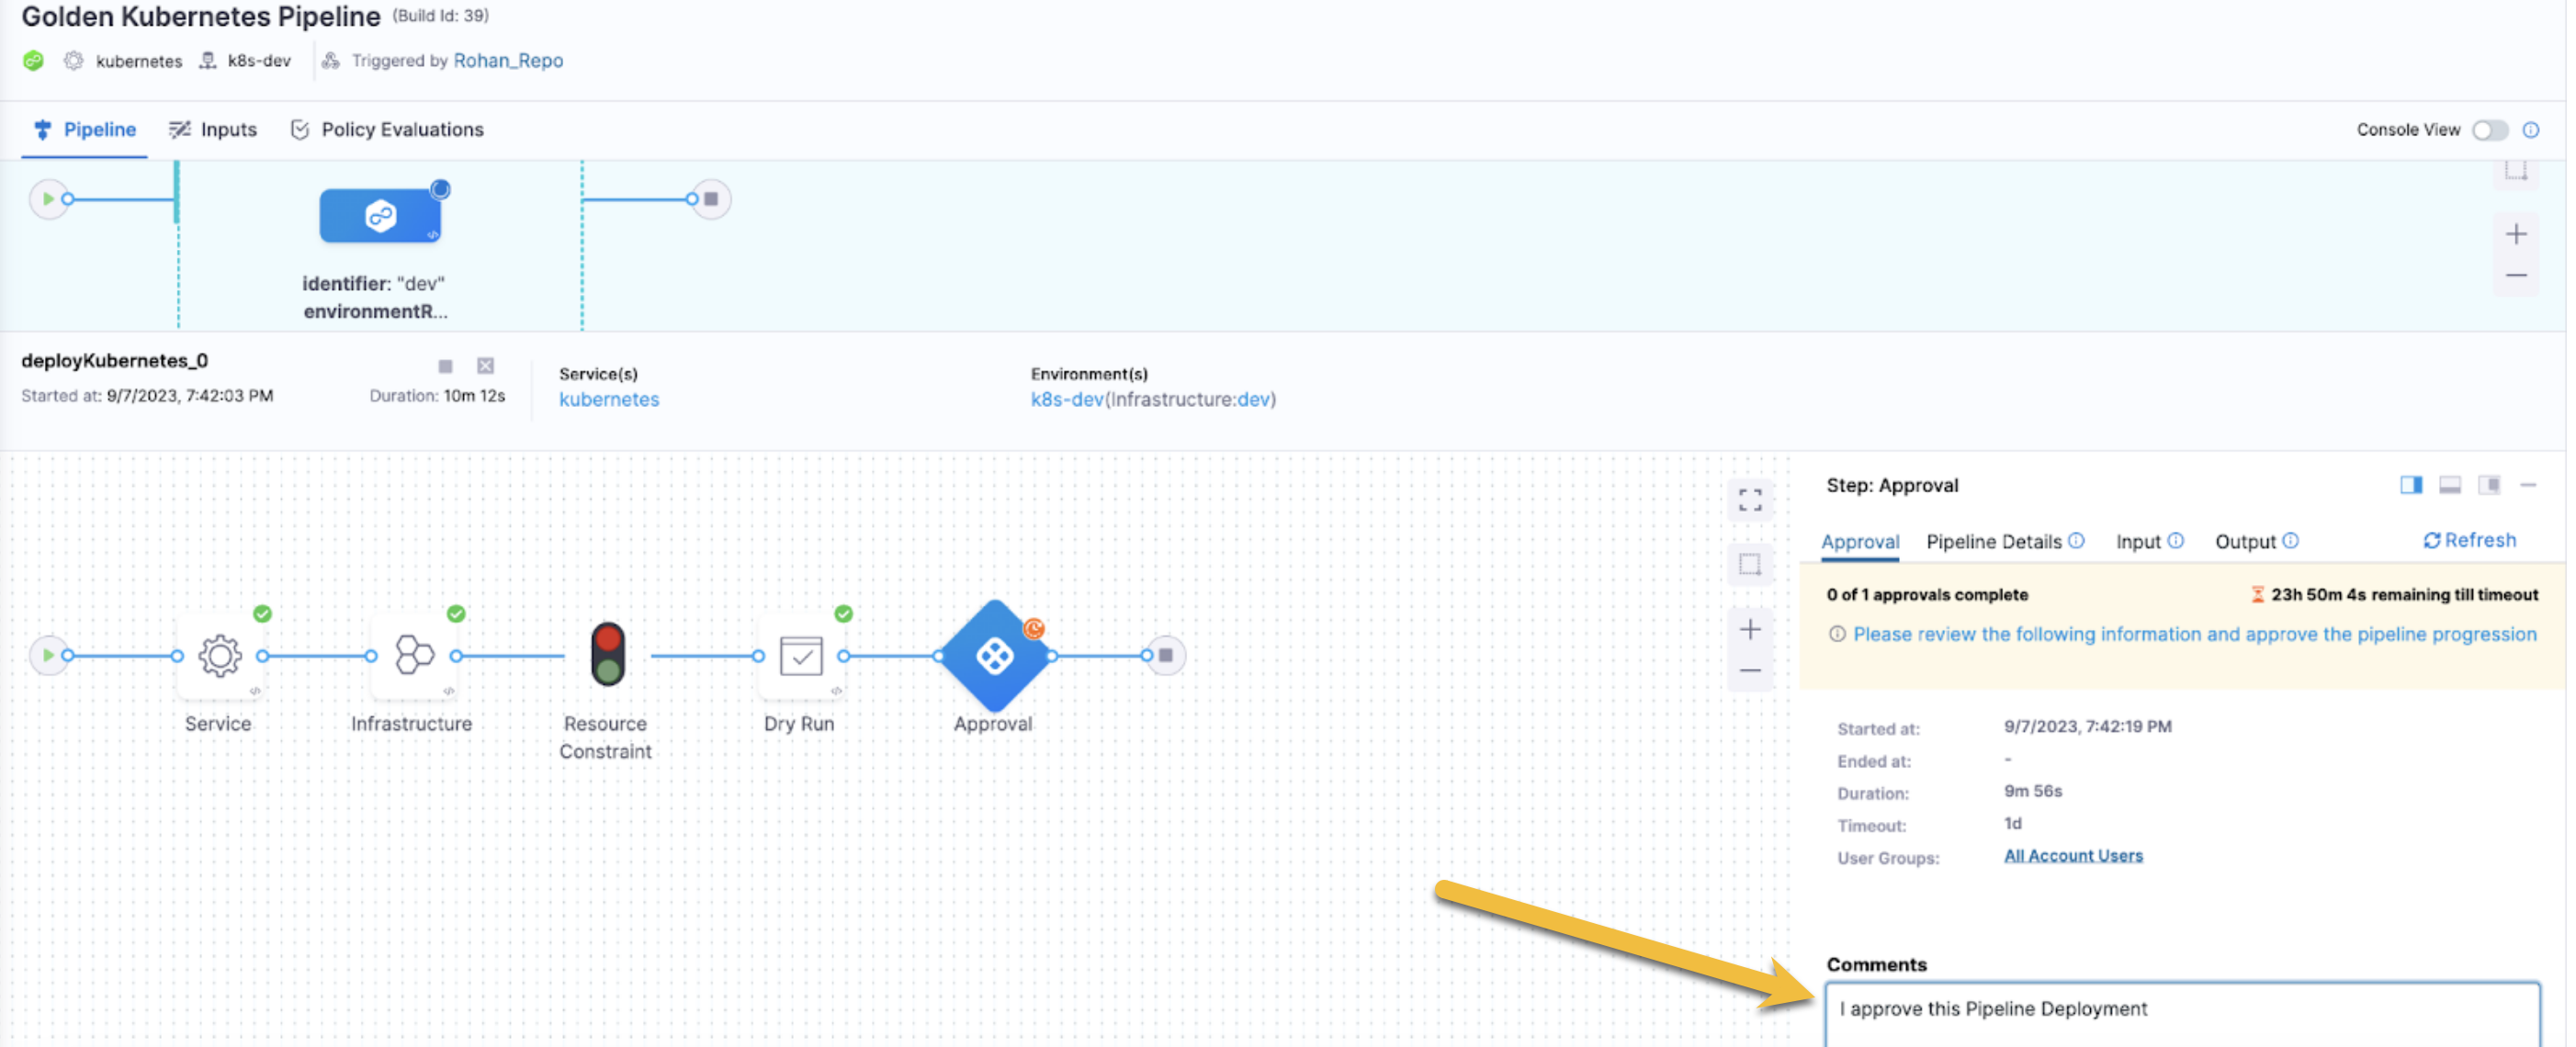The width and height of the screenshot is (2576, 1047).
Task: Click the Resource Constraint traffic light
Action: point(607,655)
